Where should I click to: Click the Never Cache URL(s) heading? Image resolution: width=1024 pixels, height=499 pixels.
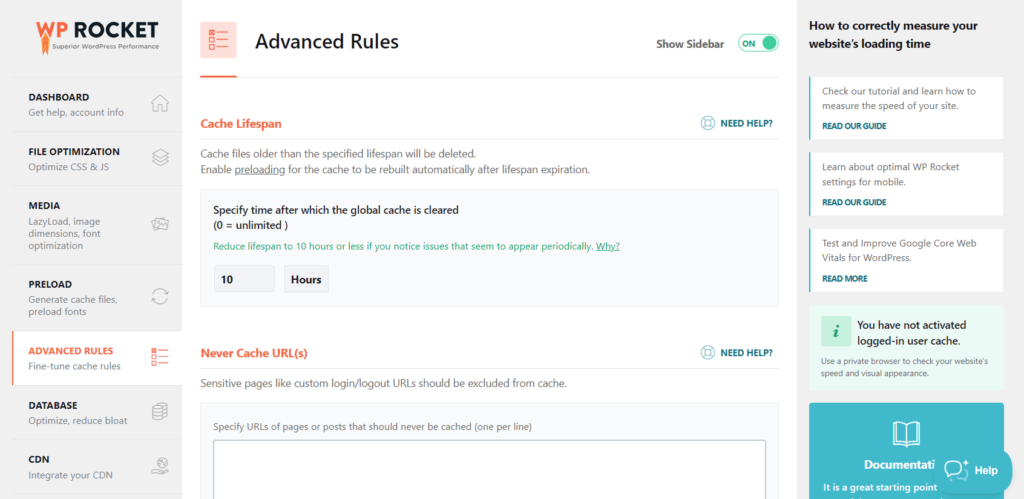[254, 353]
